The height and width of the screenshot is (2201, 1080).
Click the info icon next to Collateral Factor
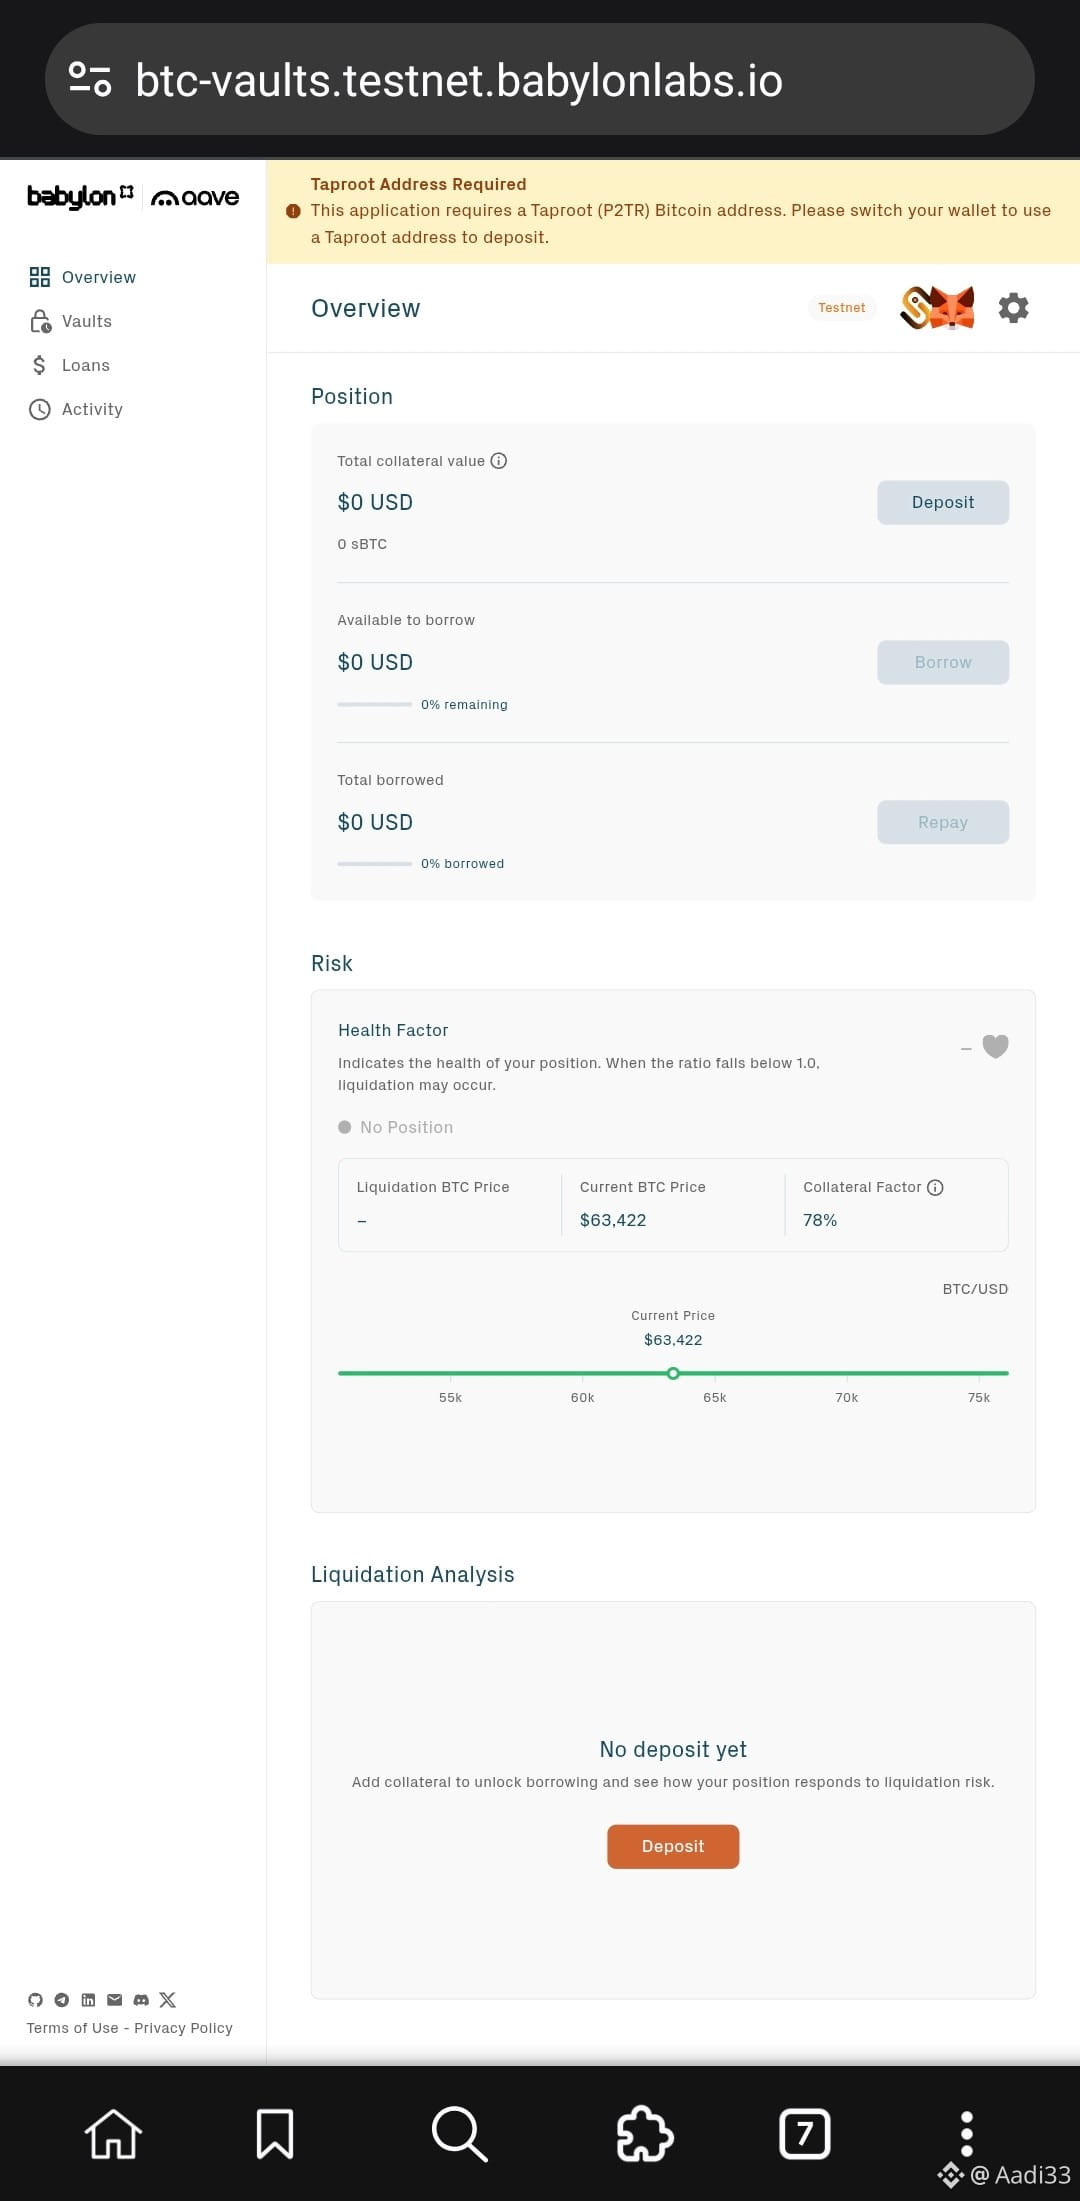(x=936, y=1188)
